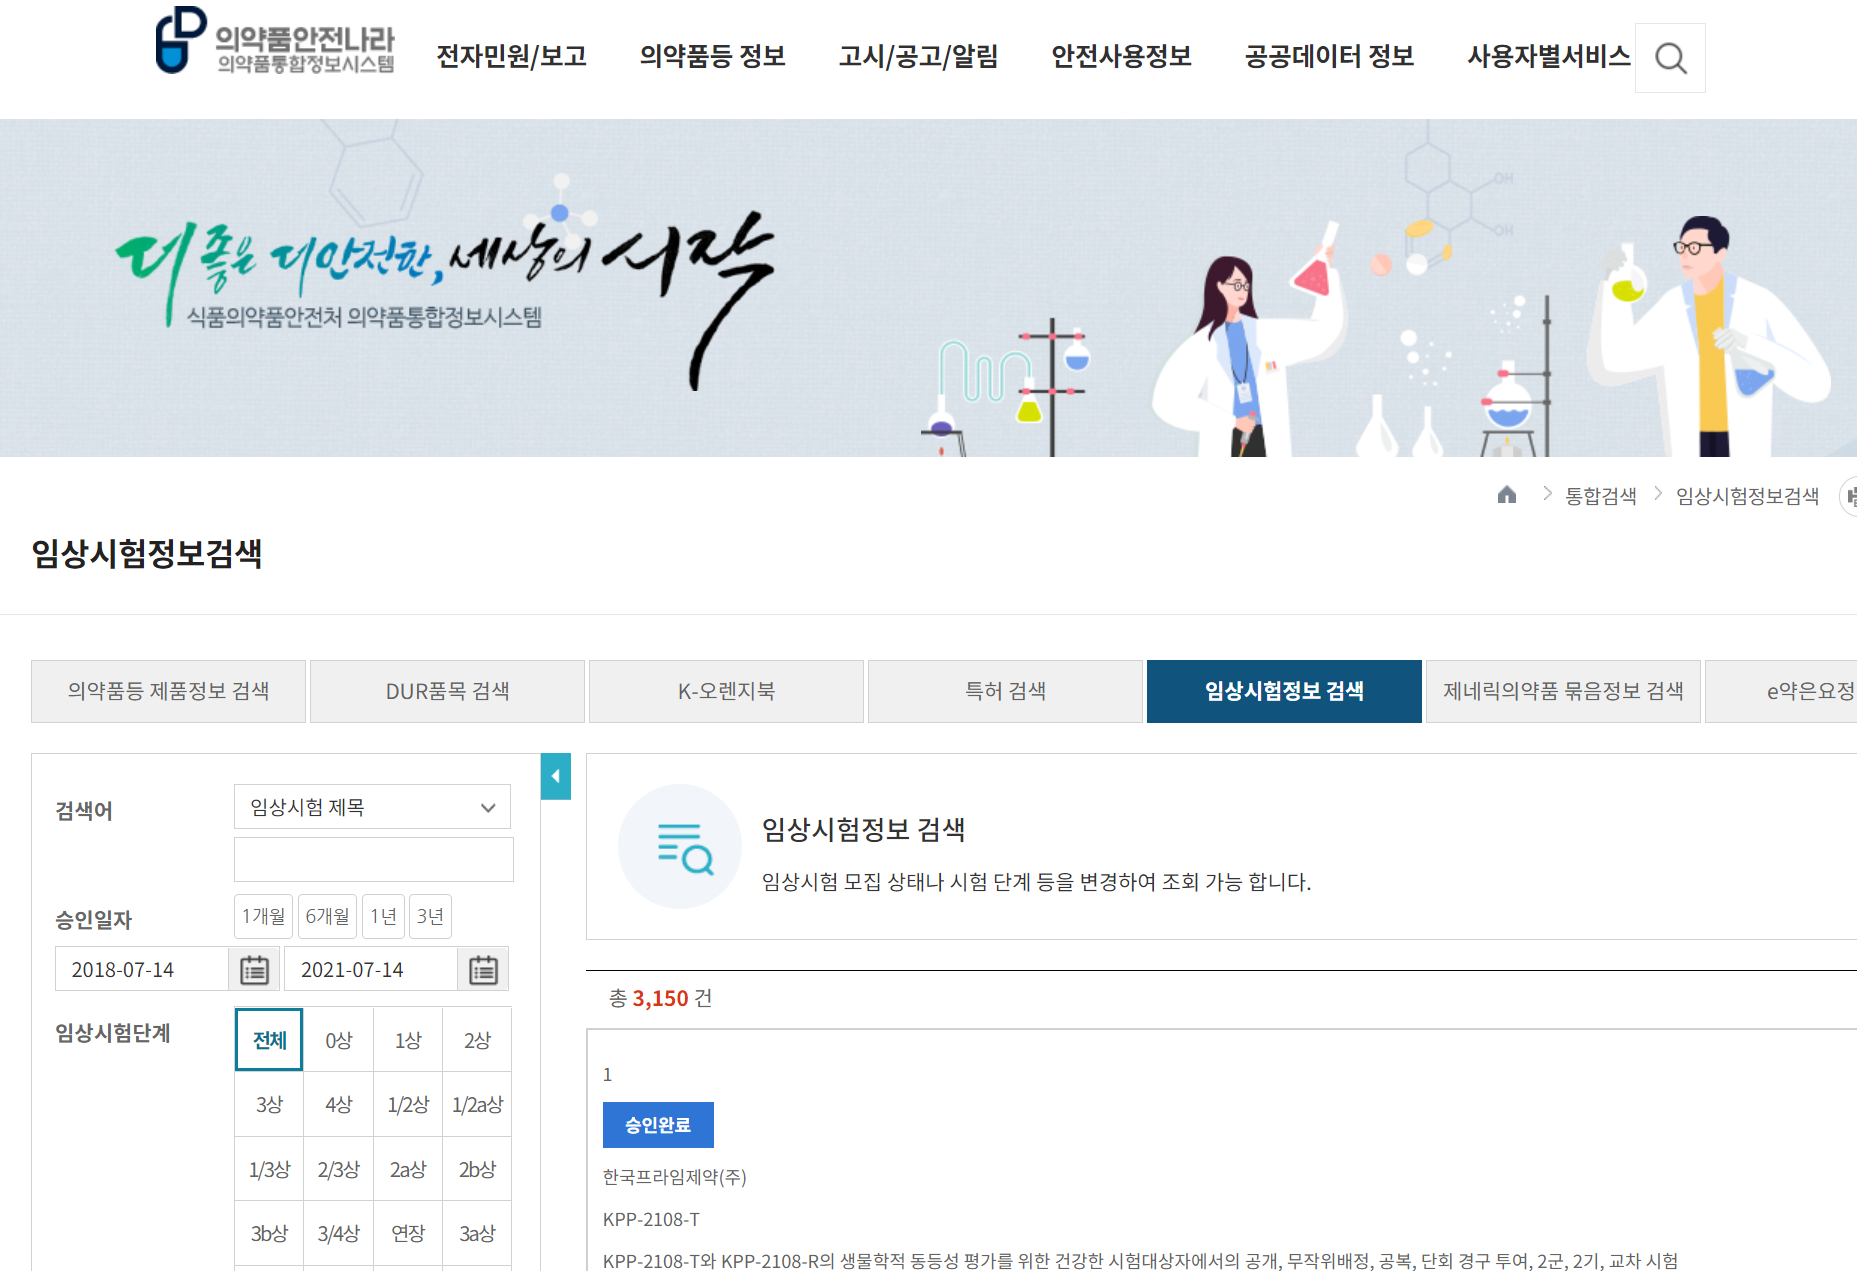Switch to the 특허 검색 tab
The image size is (1857, 1271).
[x=1005, y=691]
